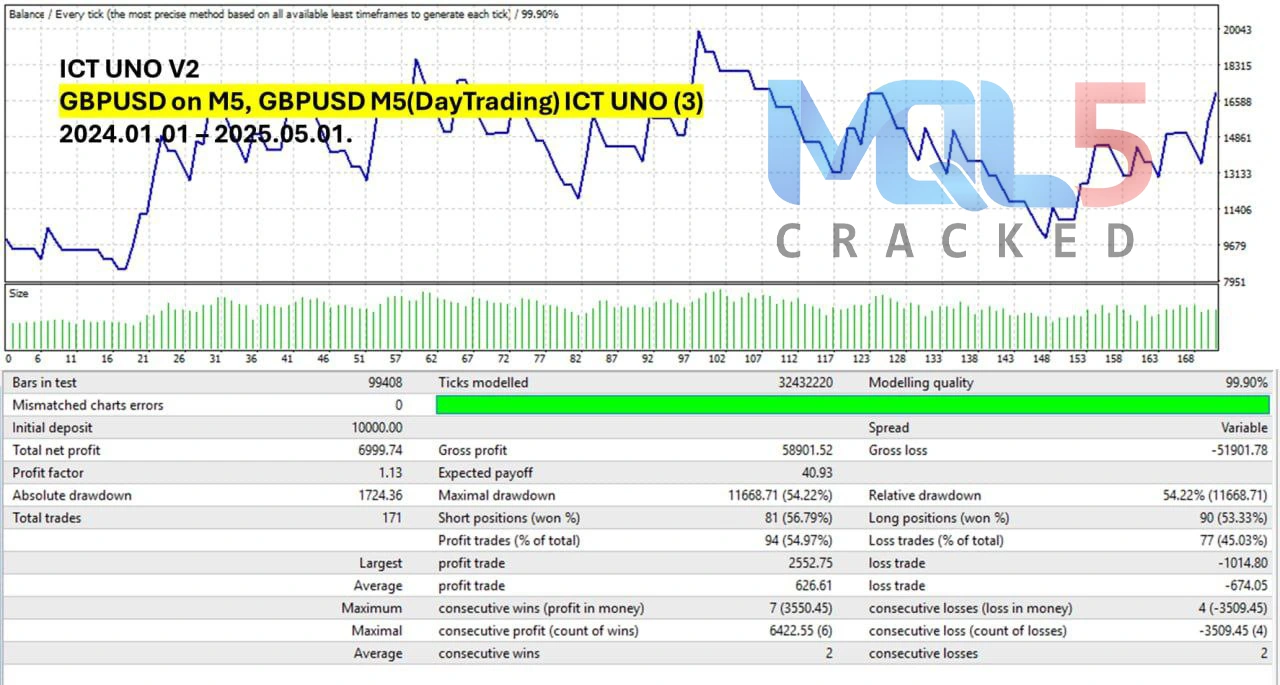Click the "Mismatched charts errors" label
The width and height of the screenshot is (1280, 685).
(x=88, y=405)
